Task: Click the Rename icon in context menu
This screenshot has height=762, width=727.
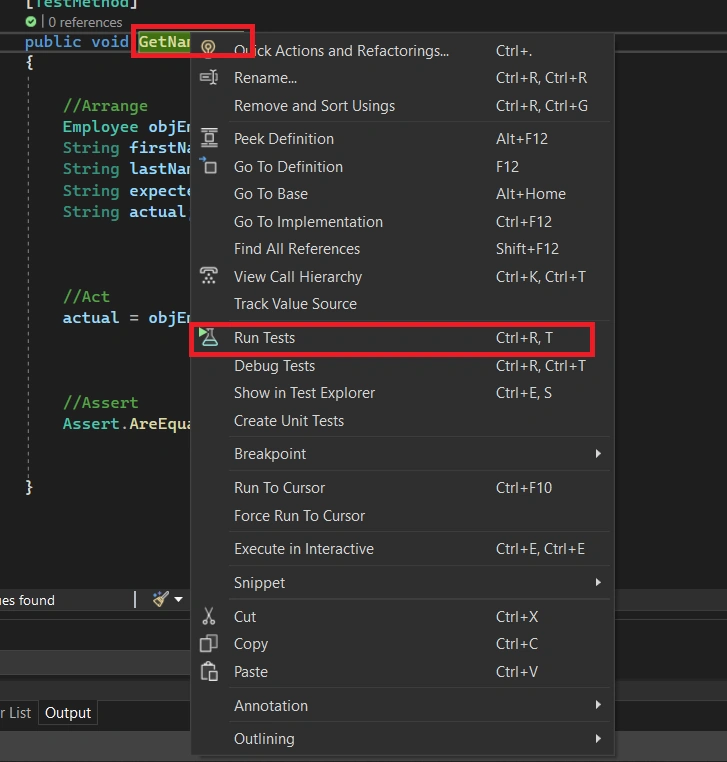Action: tap(209, 78)
